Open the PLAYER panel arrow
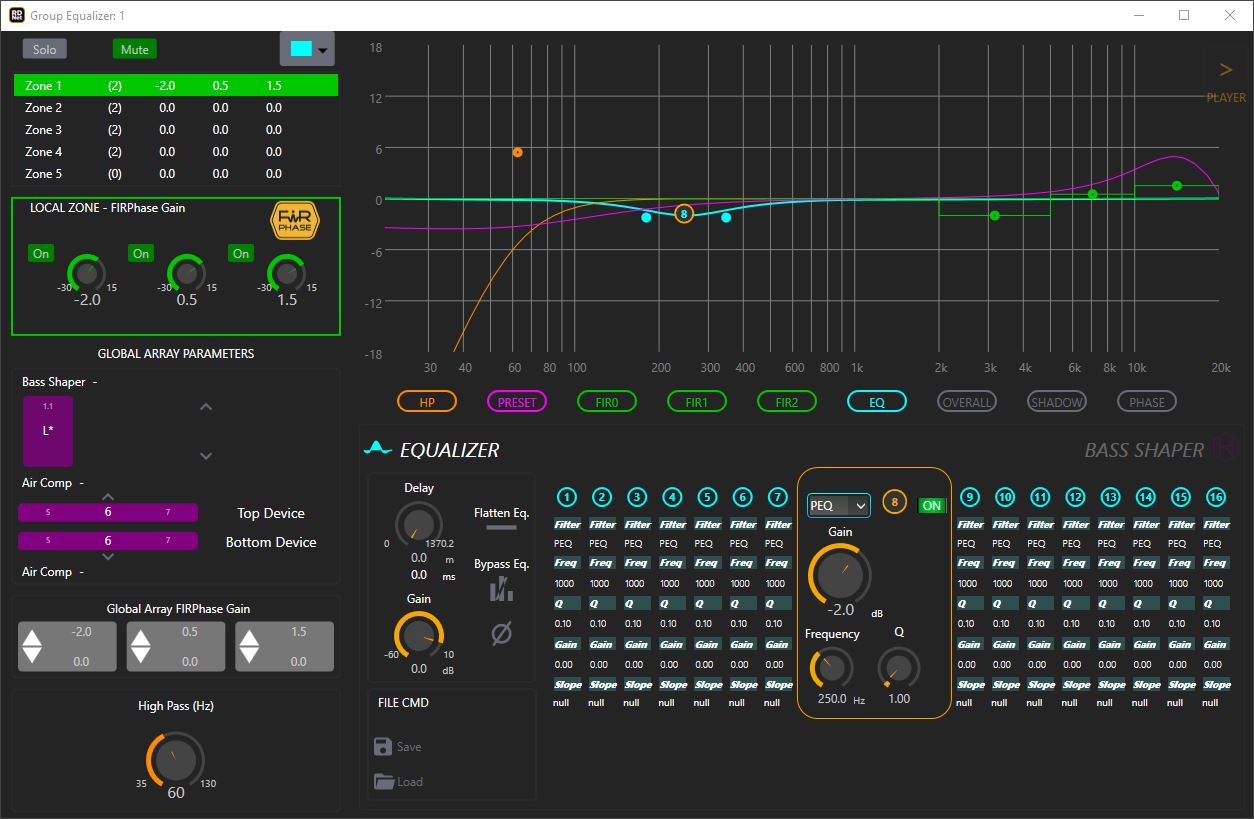This screenshot has height=819, width=1254. click(1225, 70)
